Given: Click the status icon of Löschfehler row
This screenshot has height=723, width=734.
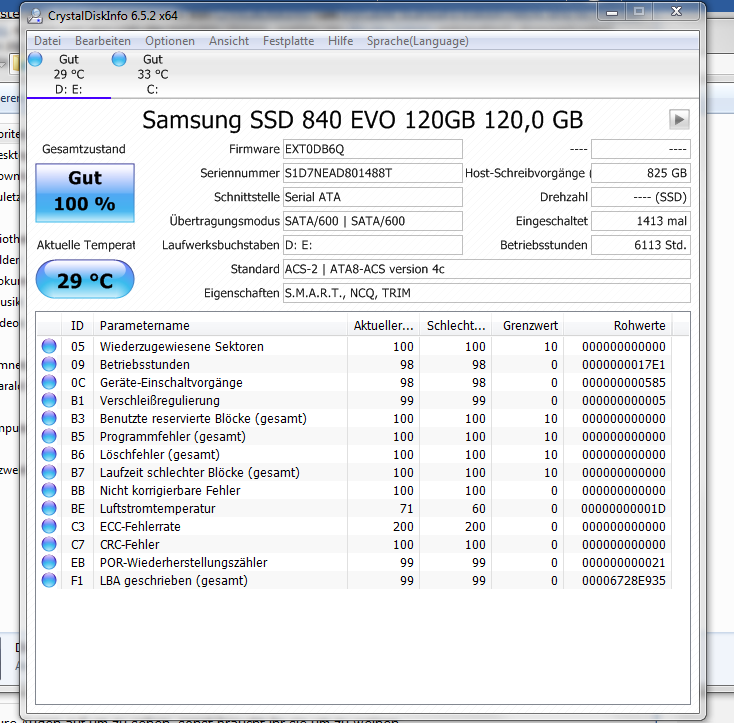Looking at the screenshot, I should click(x=49, y=454).
